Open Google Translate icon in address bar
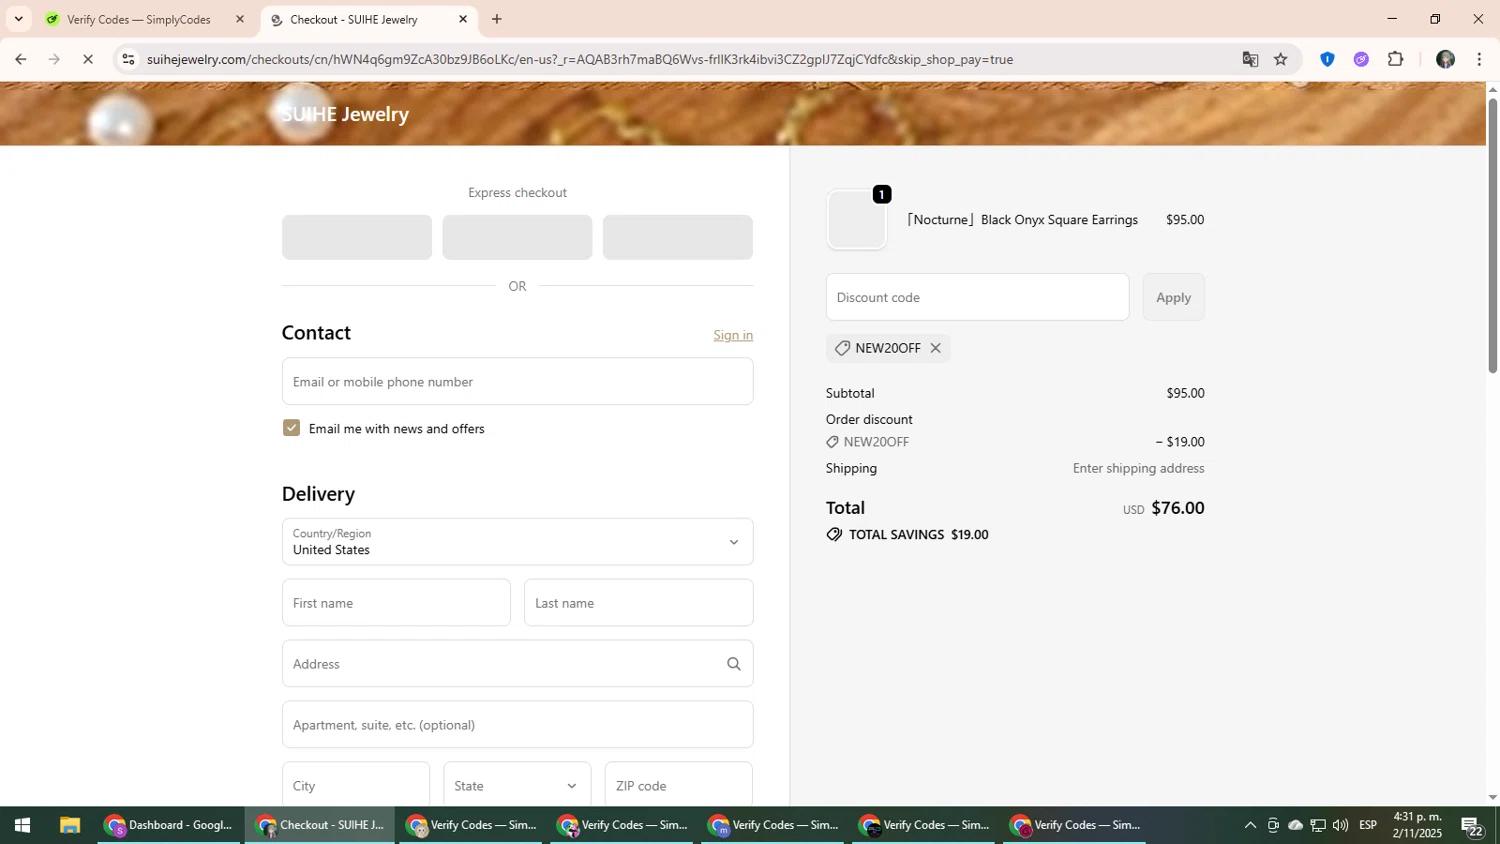 [1250, 59]
